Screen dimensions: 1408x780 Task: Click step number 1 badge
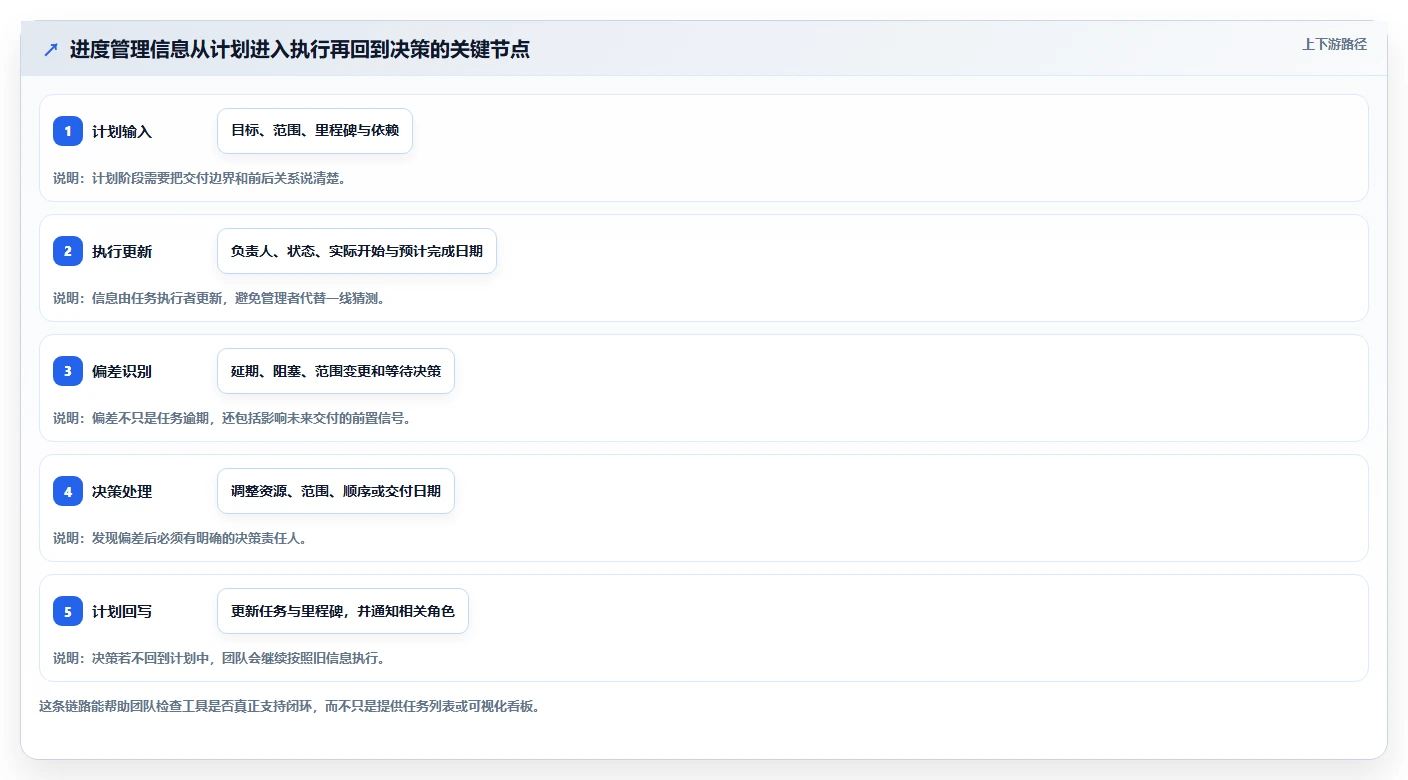click(x=68, y=131)
